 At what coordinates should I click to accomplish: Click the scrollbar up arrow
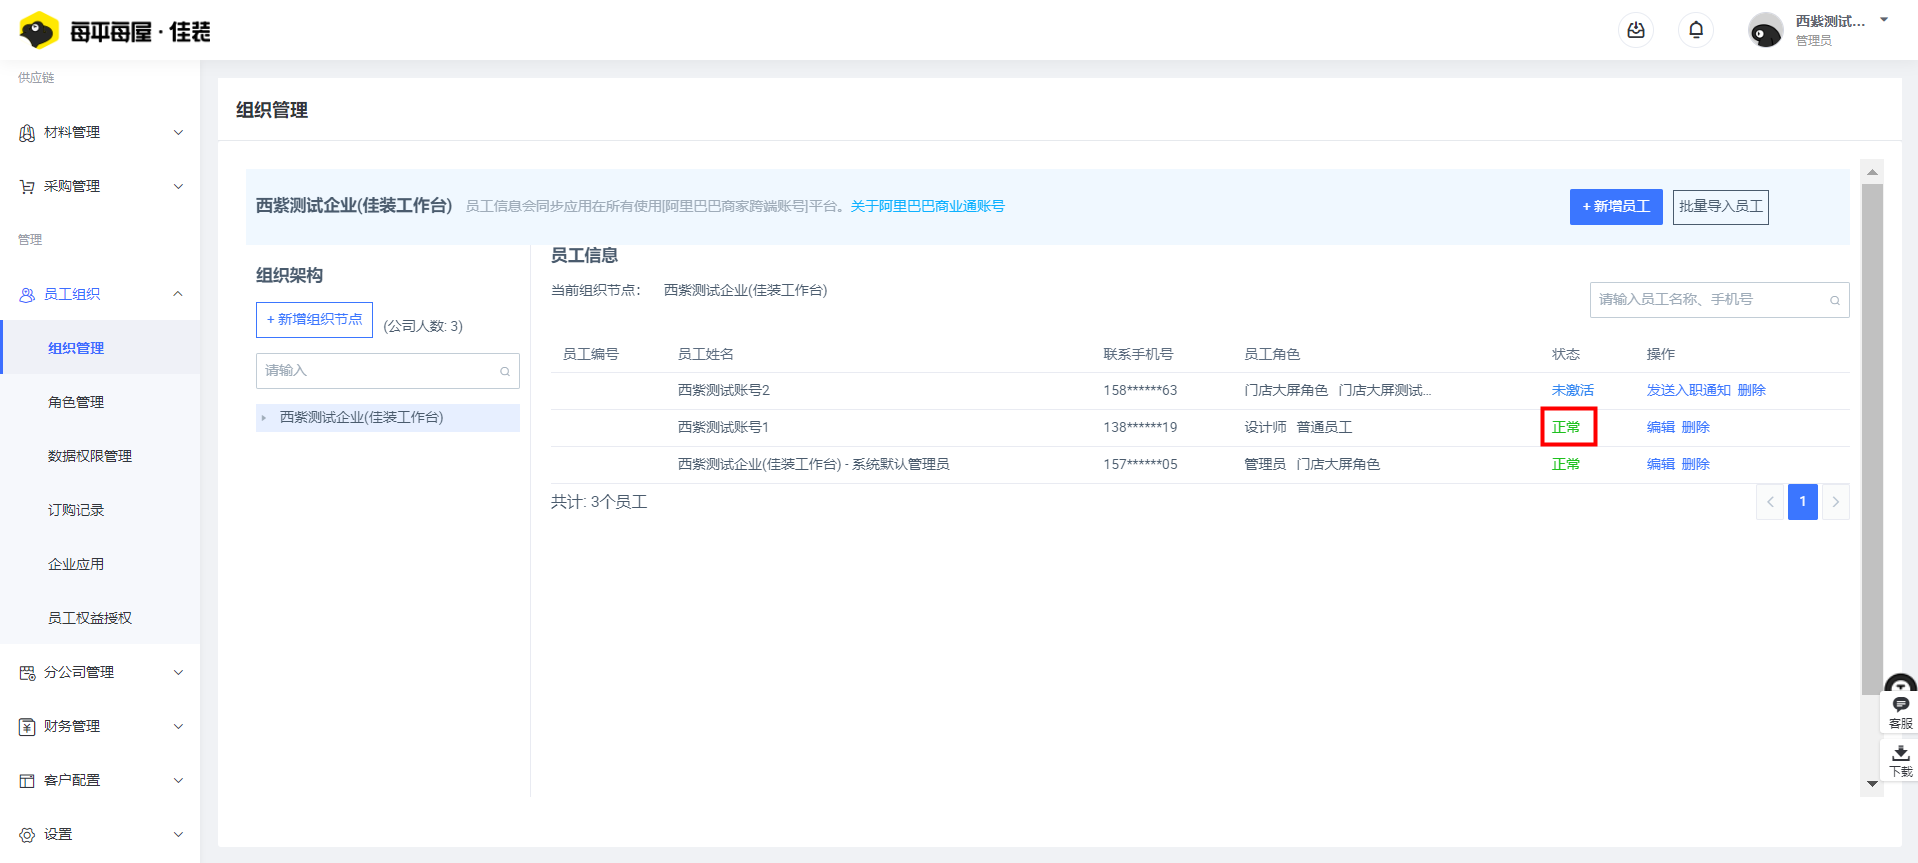coord(1872,172)
